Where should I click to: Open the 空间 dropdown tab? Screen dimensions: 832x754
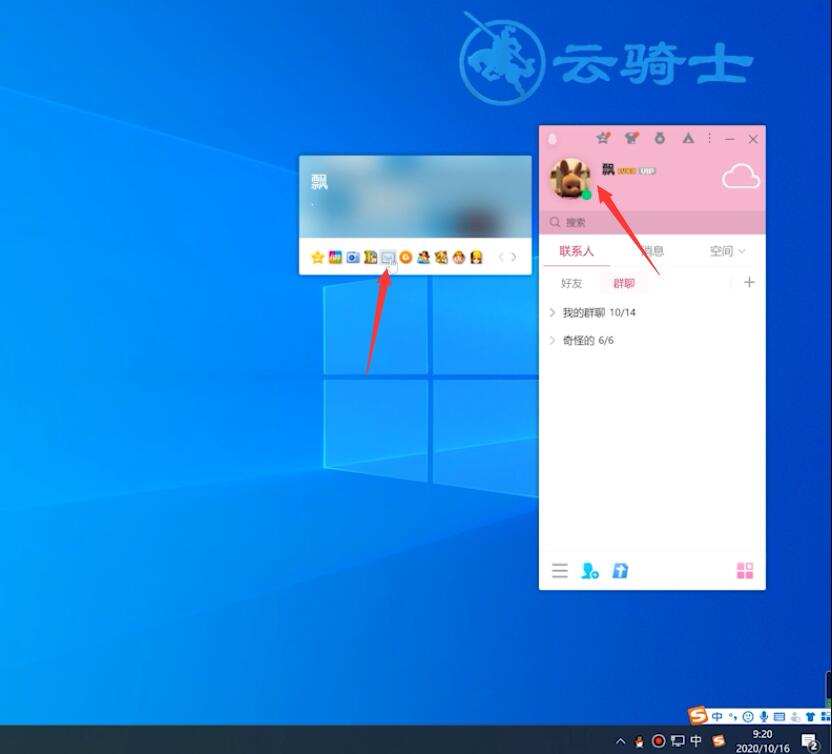coord(727,251)
